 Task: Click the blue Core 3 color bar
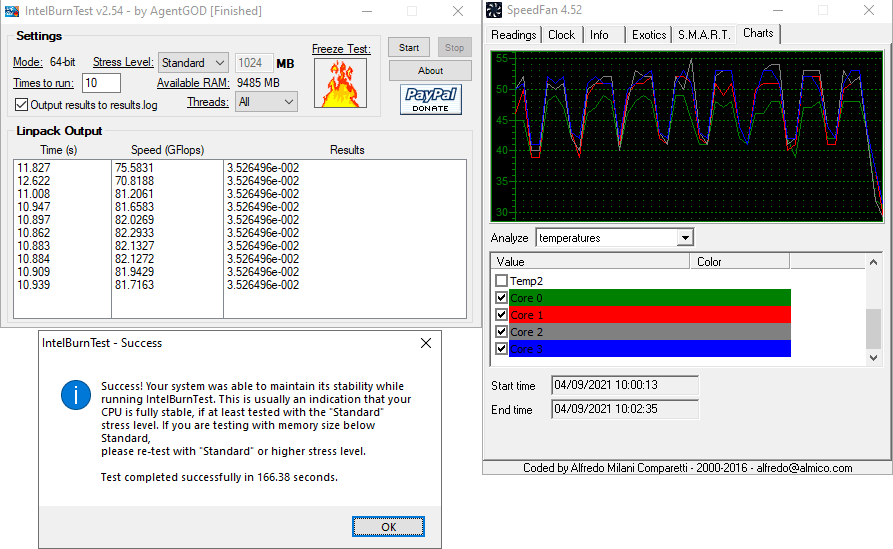[650, 349]
